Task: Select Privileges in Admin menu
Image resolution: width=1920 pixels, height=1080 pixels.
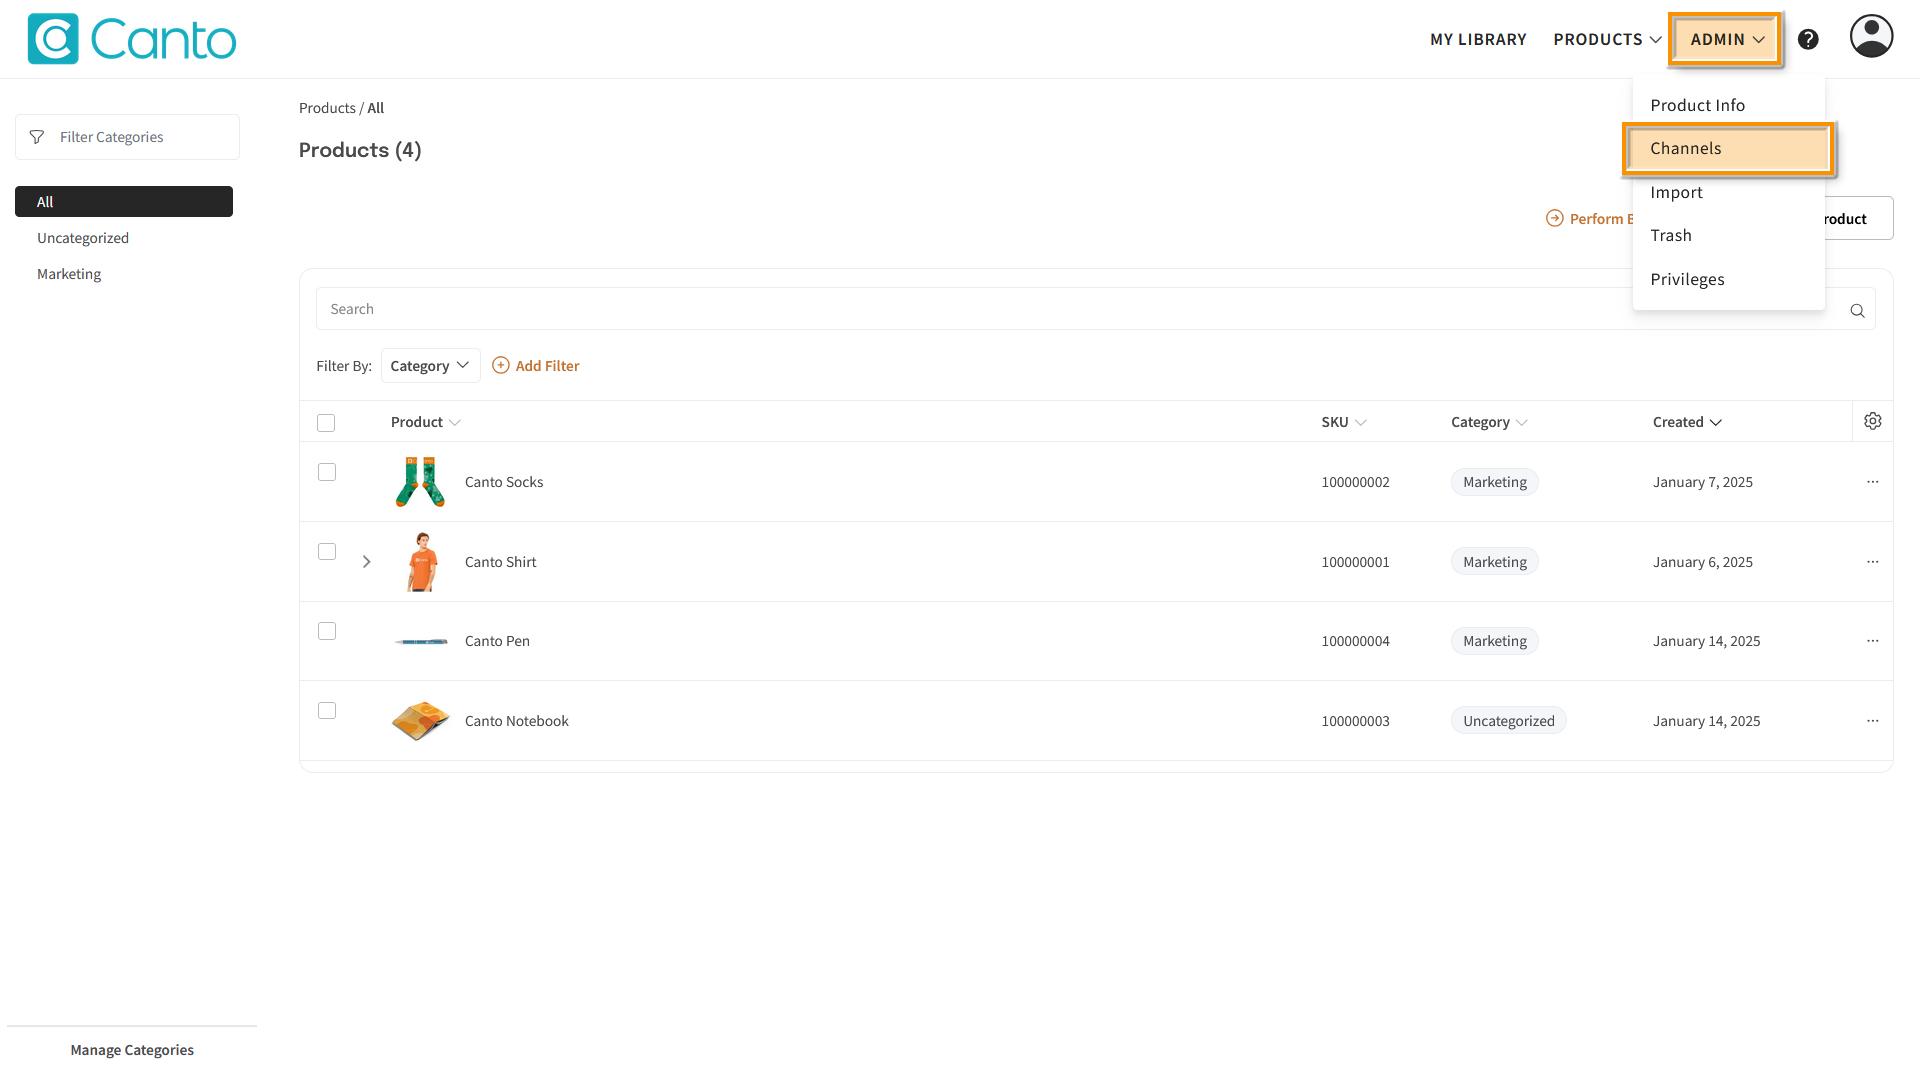Action: [1687, 279]
